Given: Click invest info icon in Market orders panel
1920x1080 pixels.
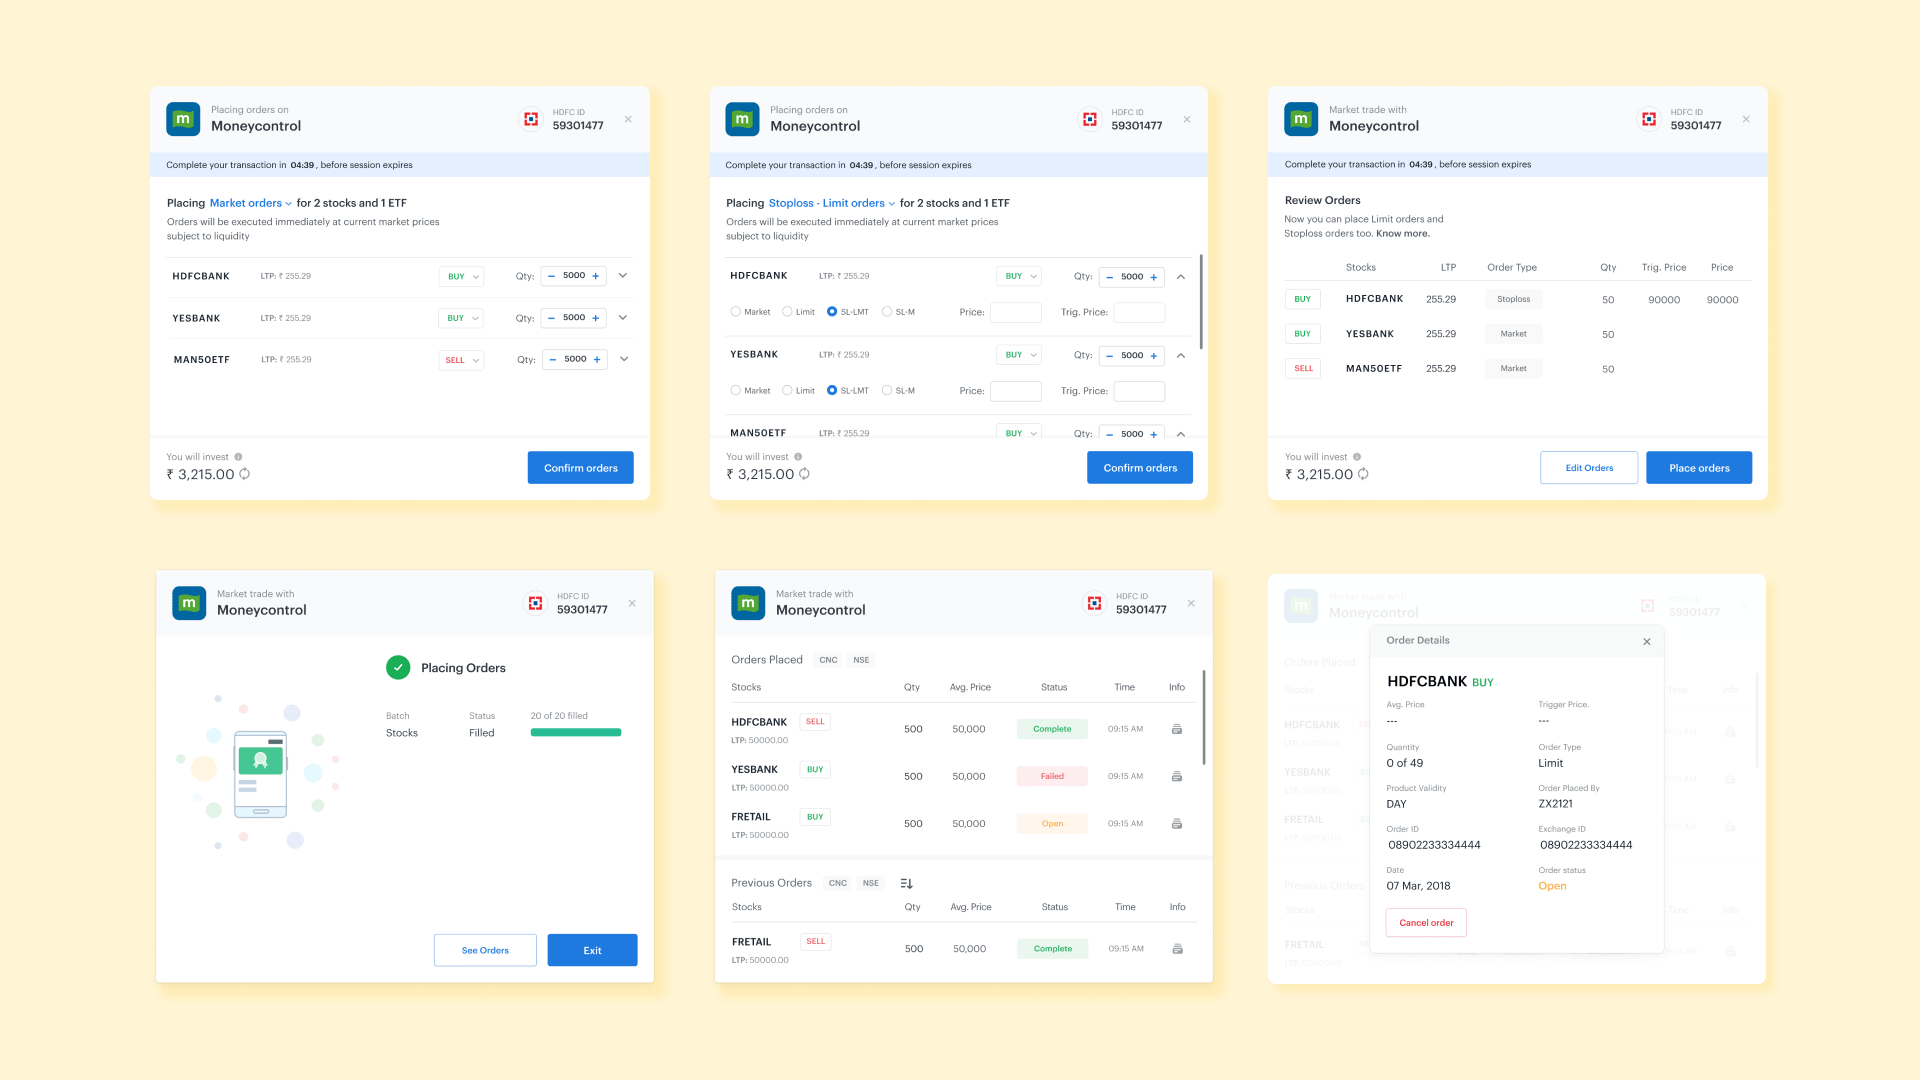Looking at the screenshot, I should coord(238,457).
